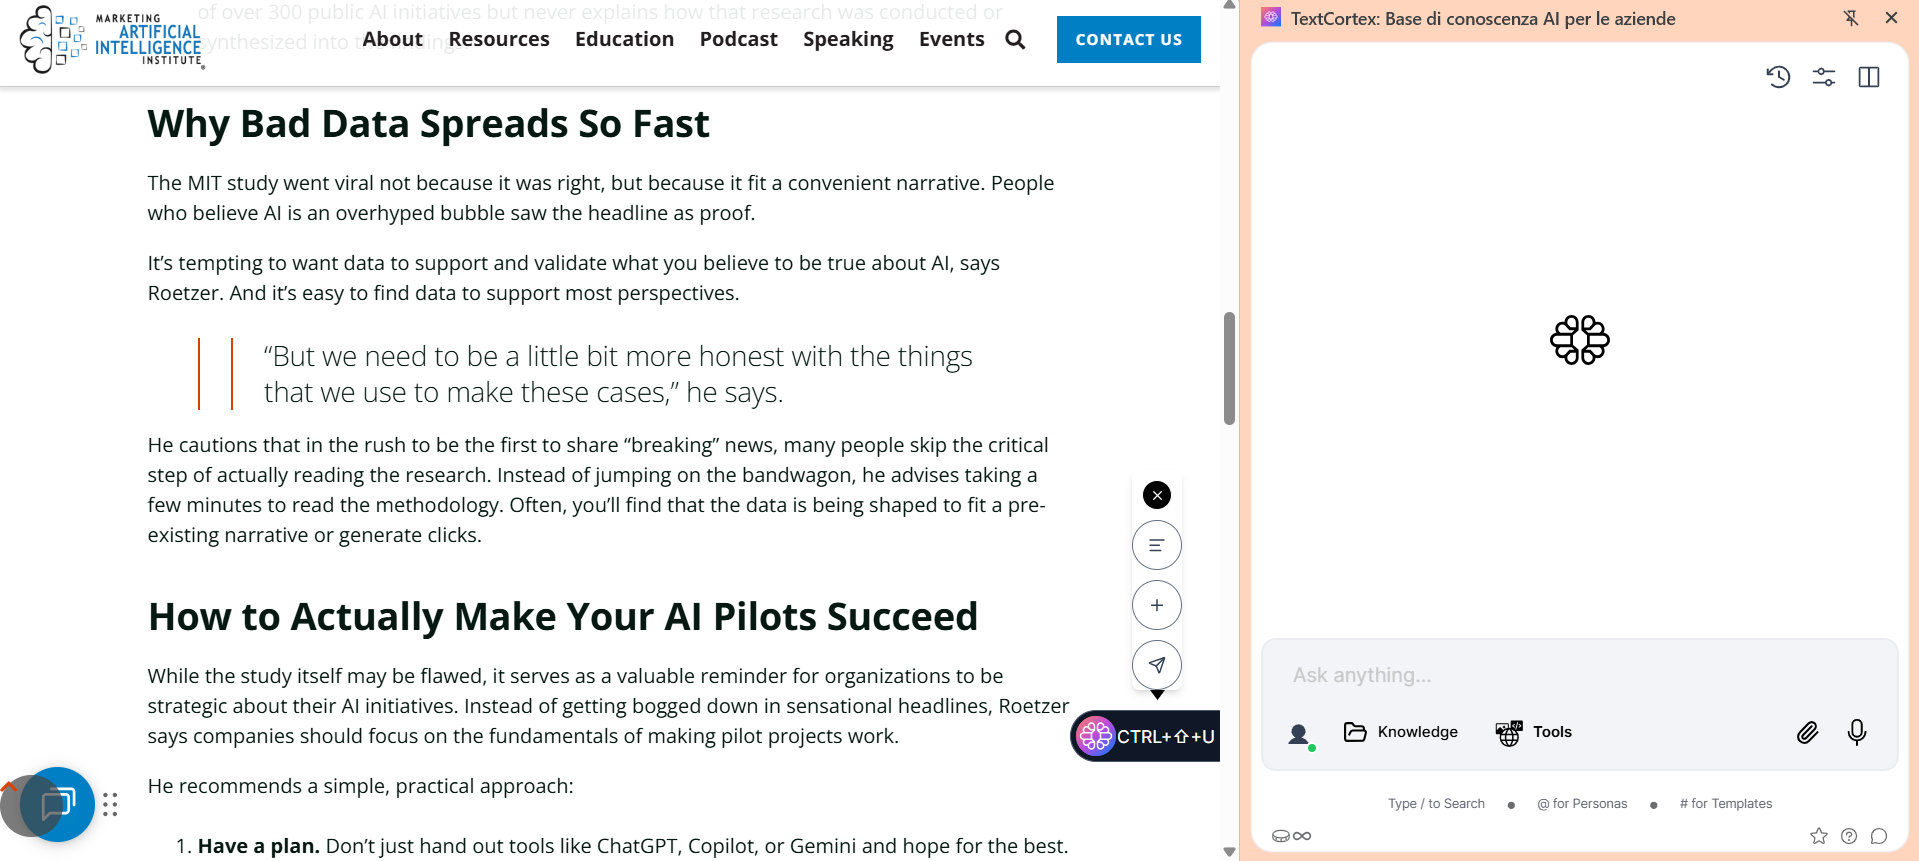The height and width of the screenshot is (861, 1919).
Task: Click the CONTACT US button
Action: [x=1128, y=40]
